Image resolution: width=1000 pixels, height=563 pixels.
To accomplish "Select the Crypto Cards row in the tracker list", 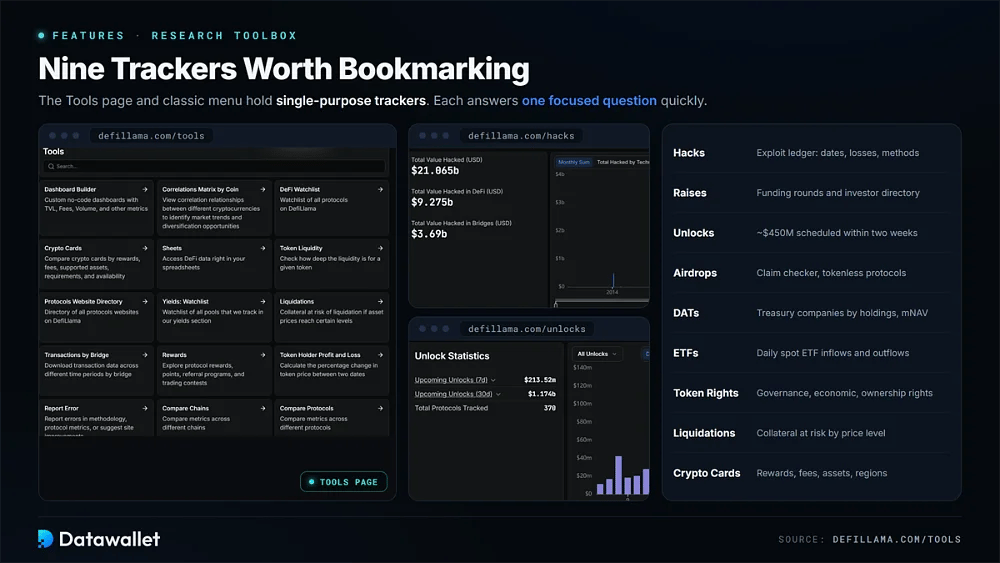I will tap(811, 473).
